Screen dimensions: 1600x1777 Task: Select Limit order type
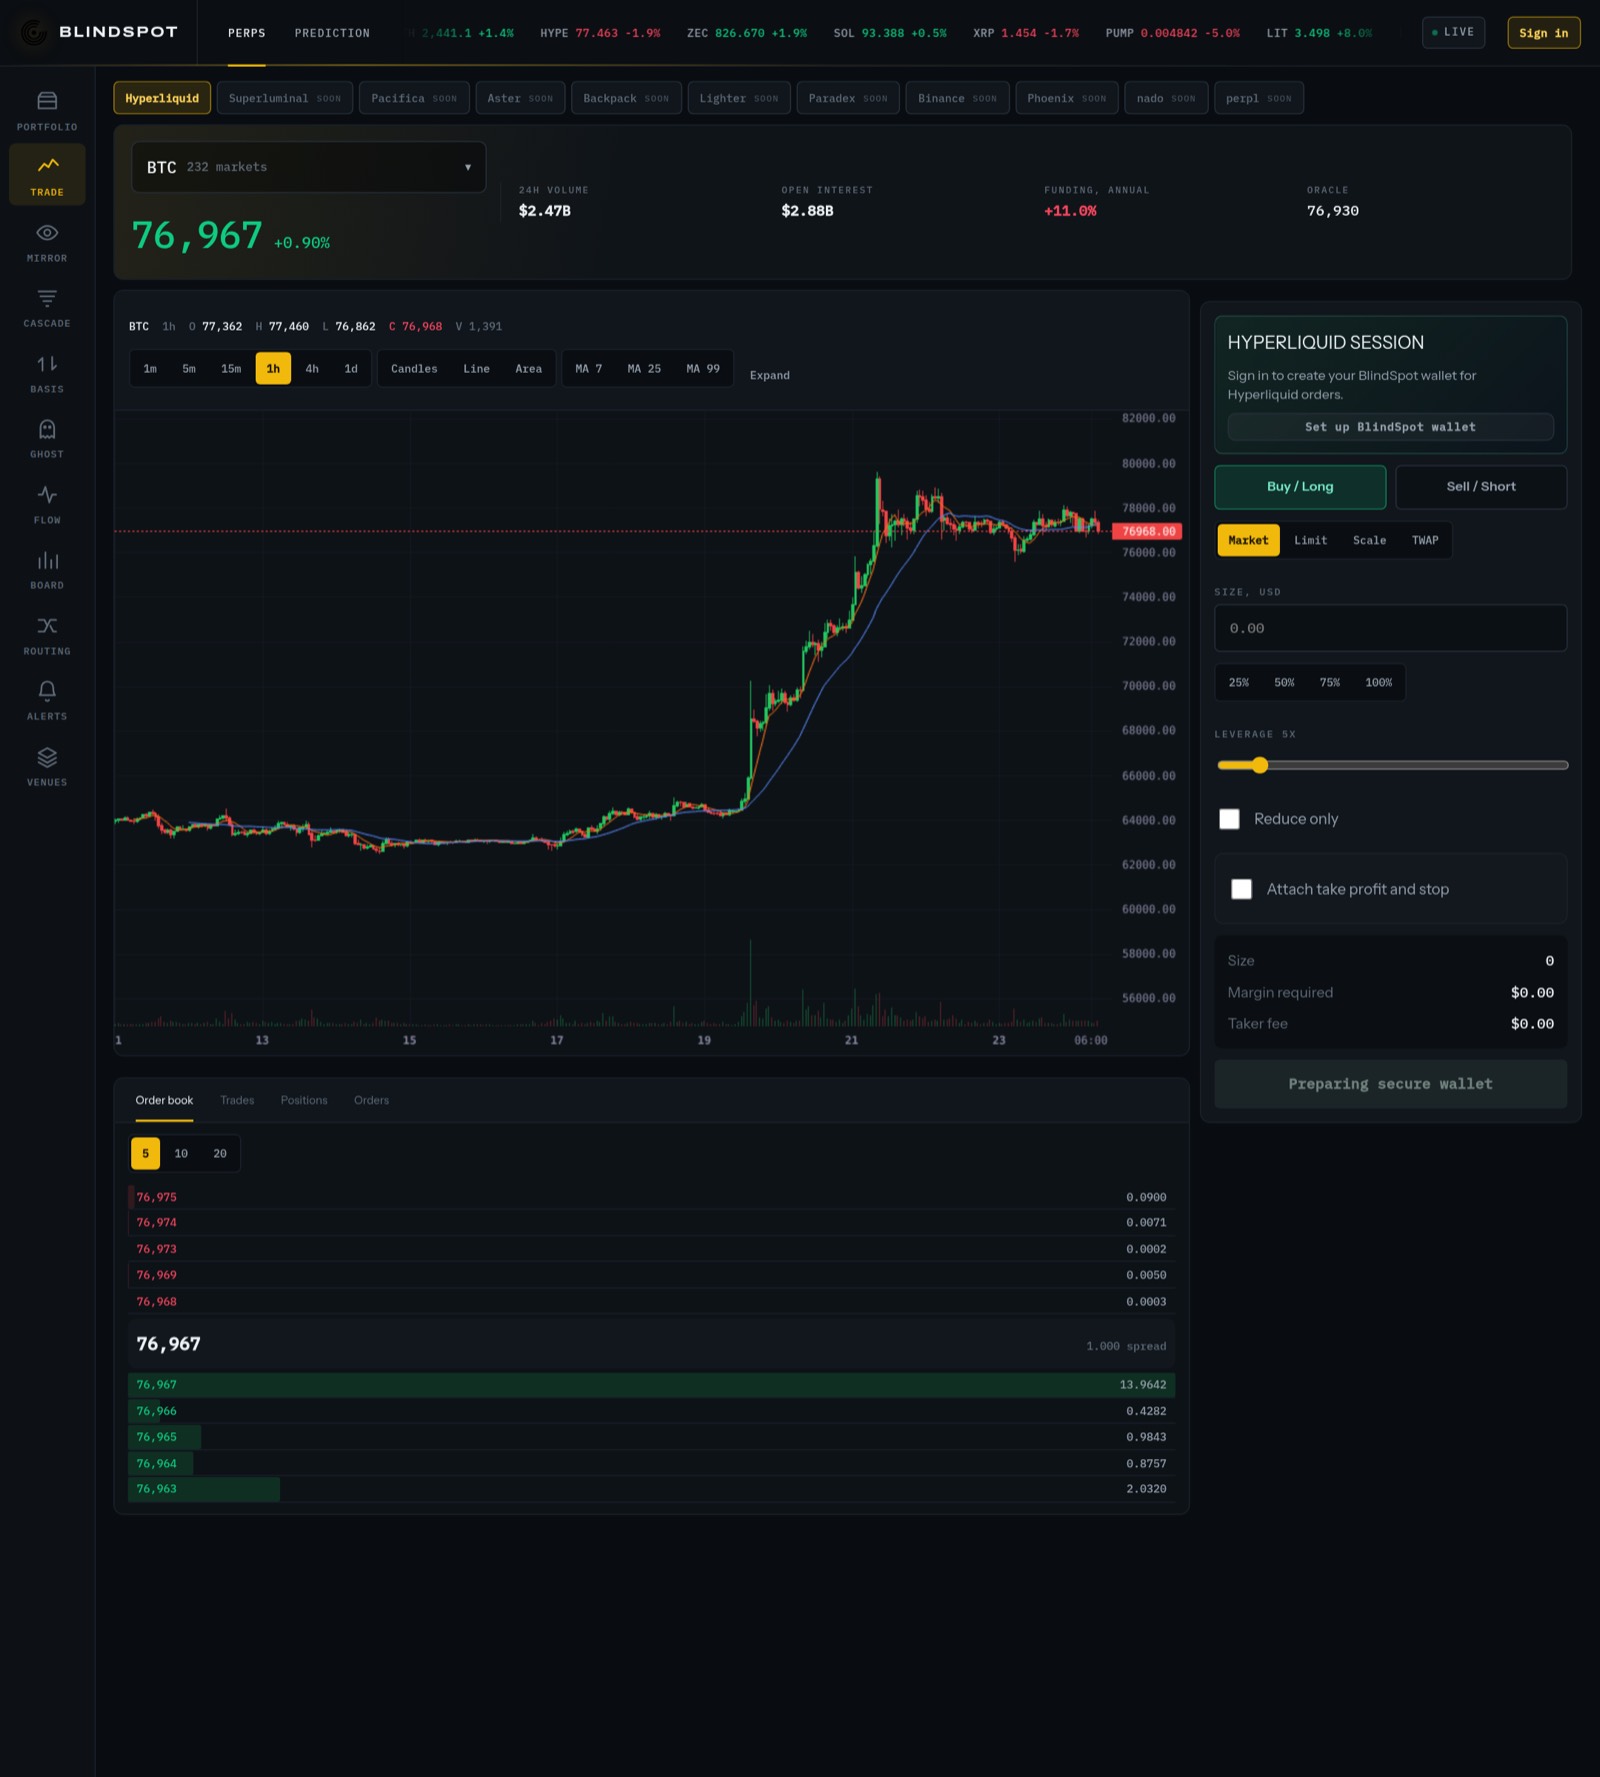click(x=1310, y=540)
